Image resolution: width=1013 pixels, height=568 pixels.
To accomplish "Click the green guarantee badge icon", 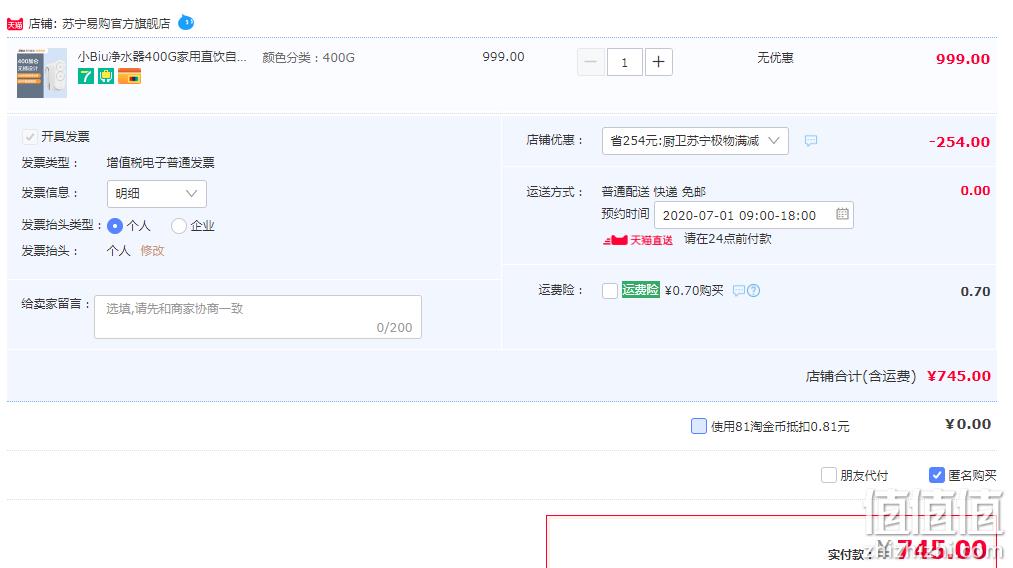I will (106, 76).
